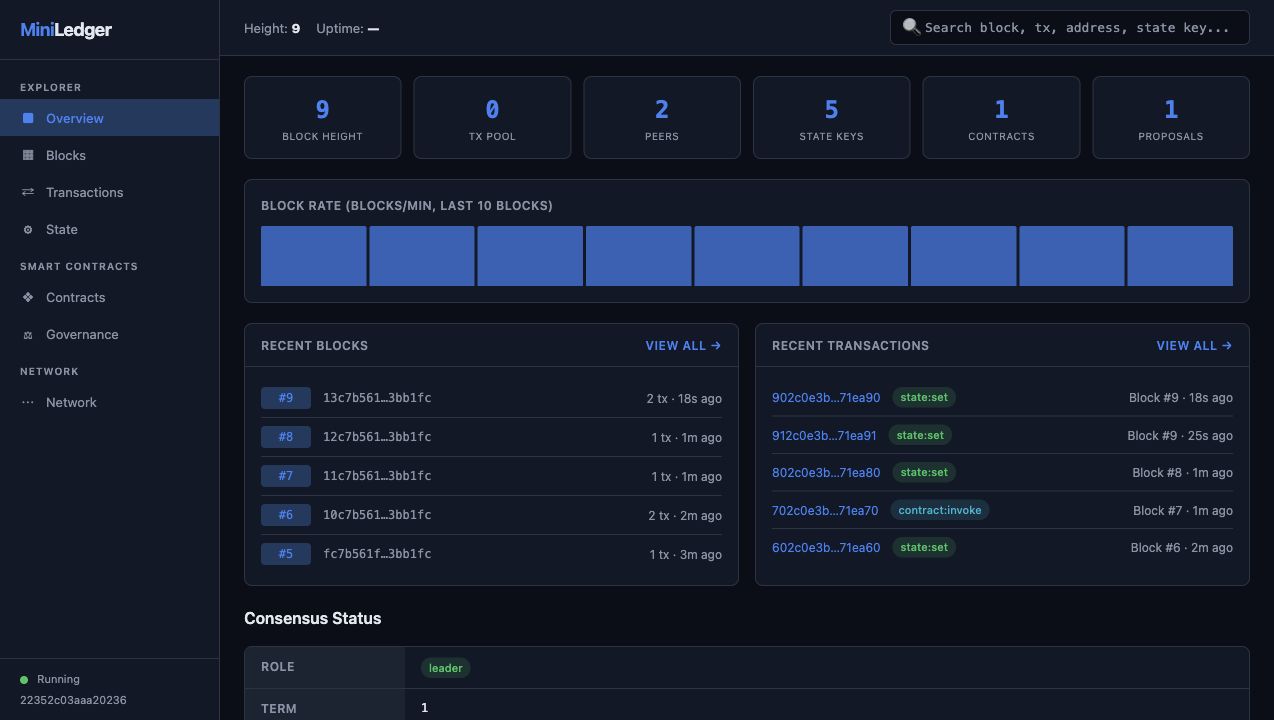Open block #5 badge
The height and width of the screenshot is (720, 1274).
tap(286, 554)
